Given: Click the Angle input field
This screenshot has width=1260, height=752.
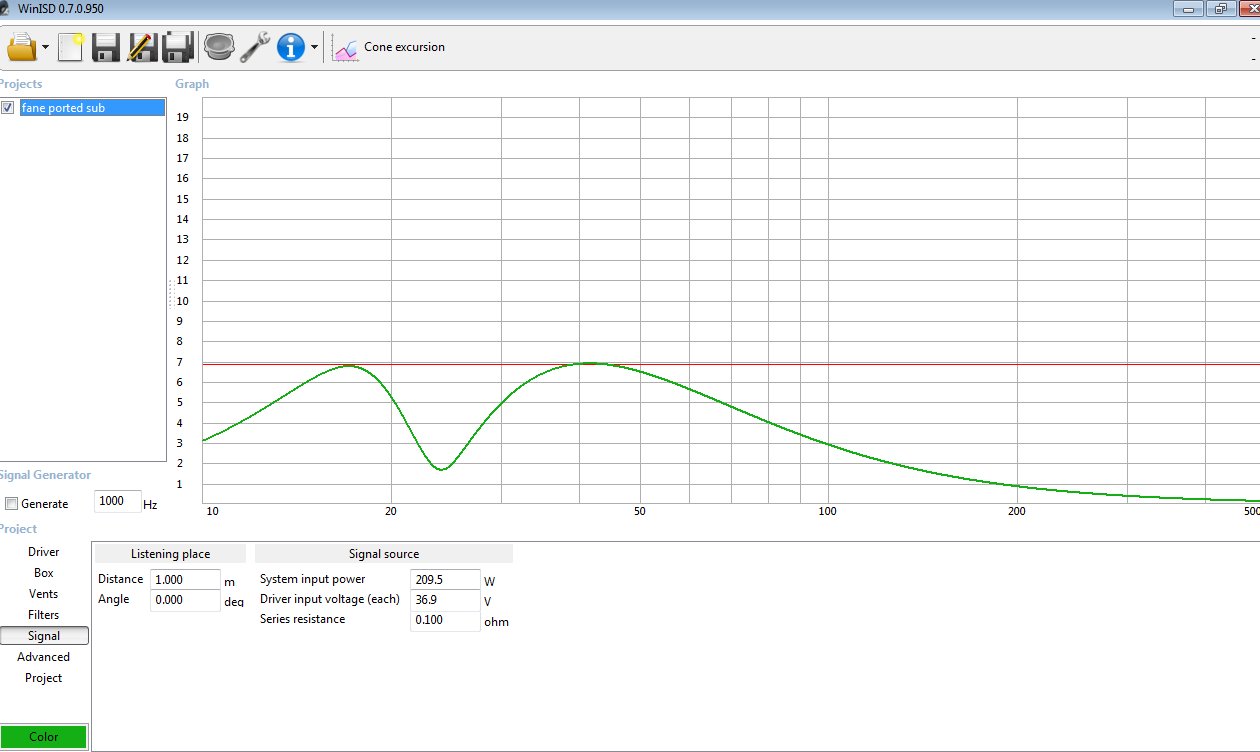Looking at the screenshot, I should pyautogui.click(x=185, y=600).
